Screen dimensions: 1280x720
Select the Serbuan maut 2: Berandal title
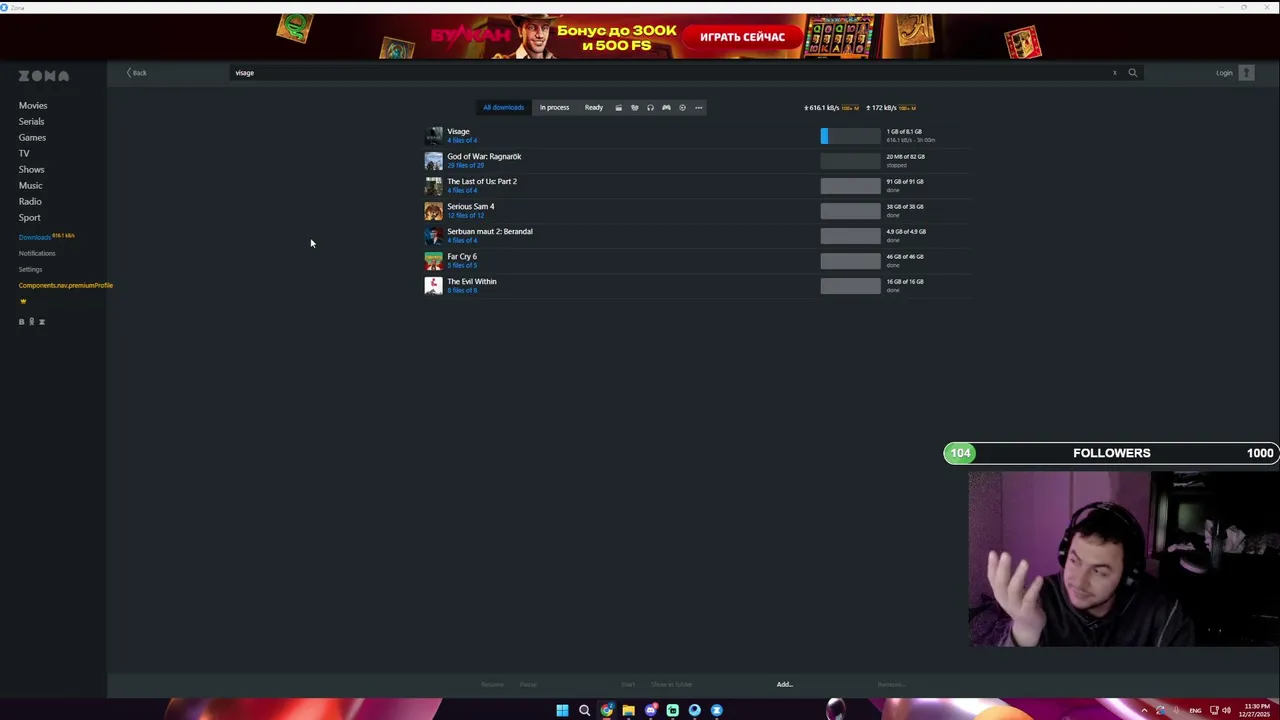coord(490,232)
